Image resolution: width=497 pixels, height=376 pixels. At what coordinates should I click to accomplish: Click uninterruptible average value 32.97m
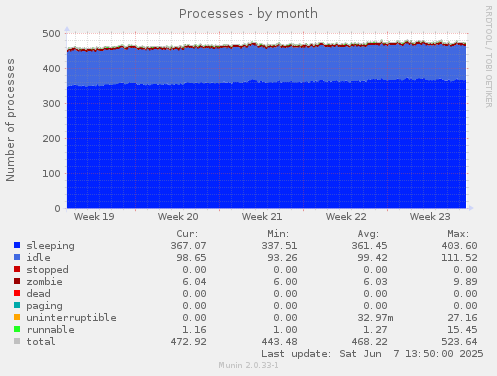(375, 318)
